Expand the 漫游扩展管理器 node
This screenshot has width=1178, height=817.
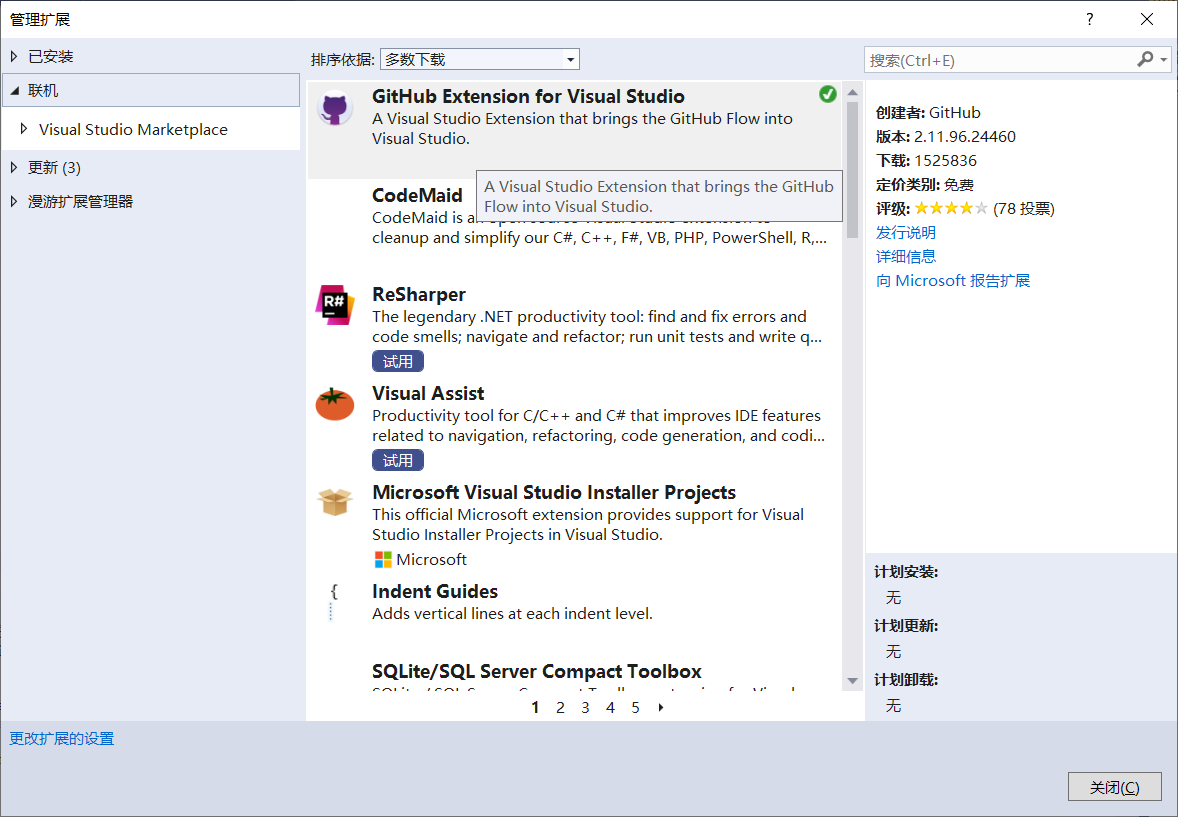pyautogui.click(x=14, y=201)
